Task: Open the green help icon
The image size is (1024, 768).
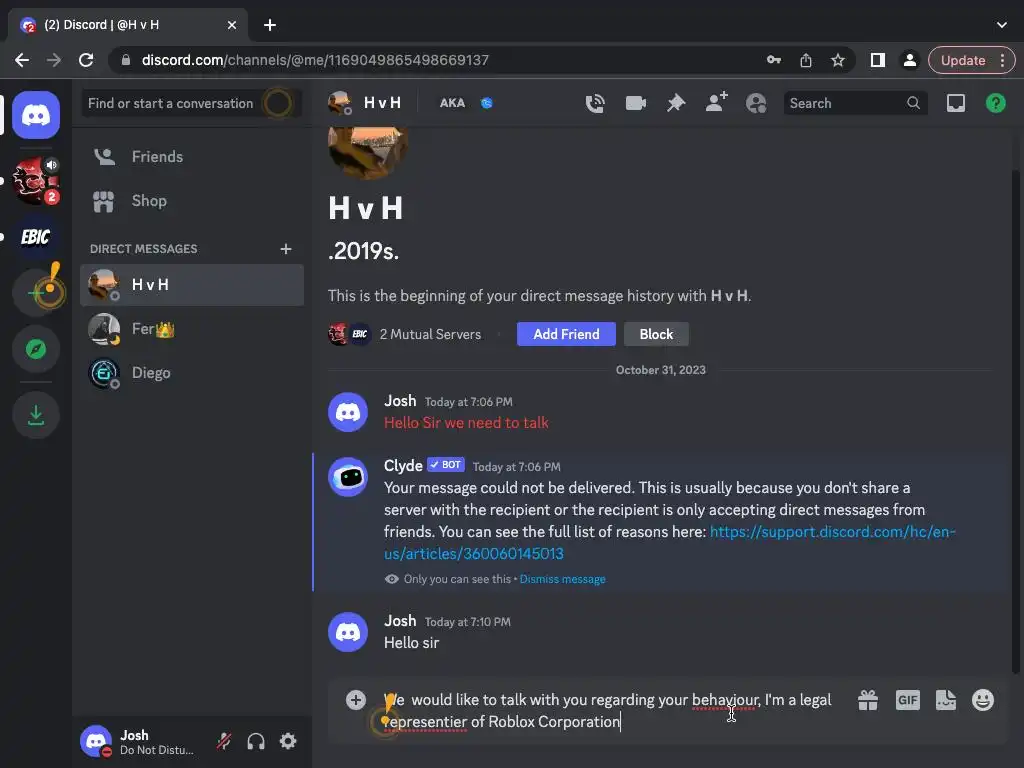Action: pyautogui.click(x=995, y=103)
